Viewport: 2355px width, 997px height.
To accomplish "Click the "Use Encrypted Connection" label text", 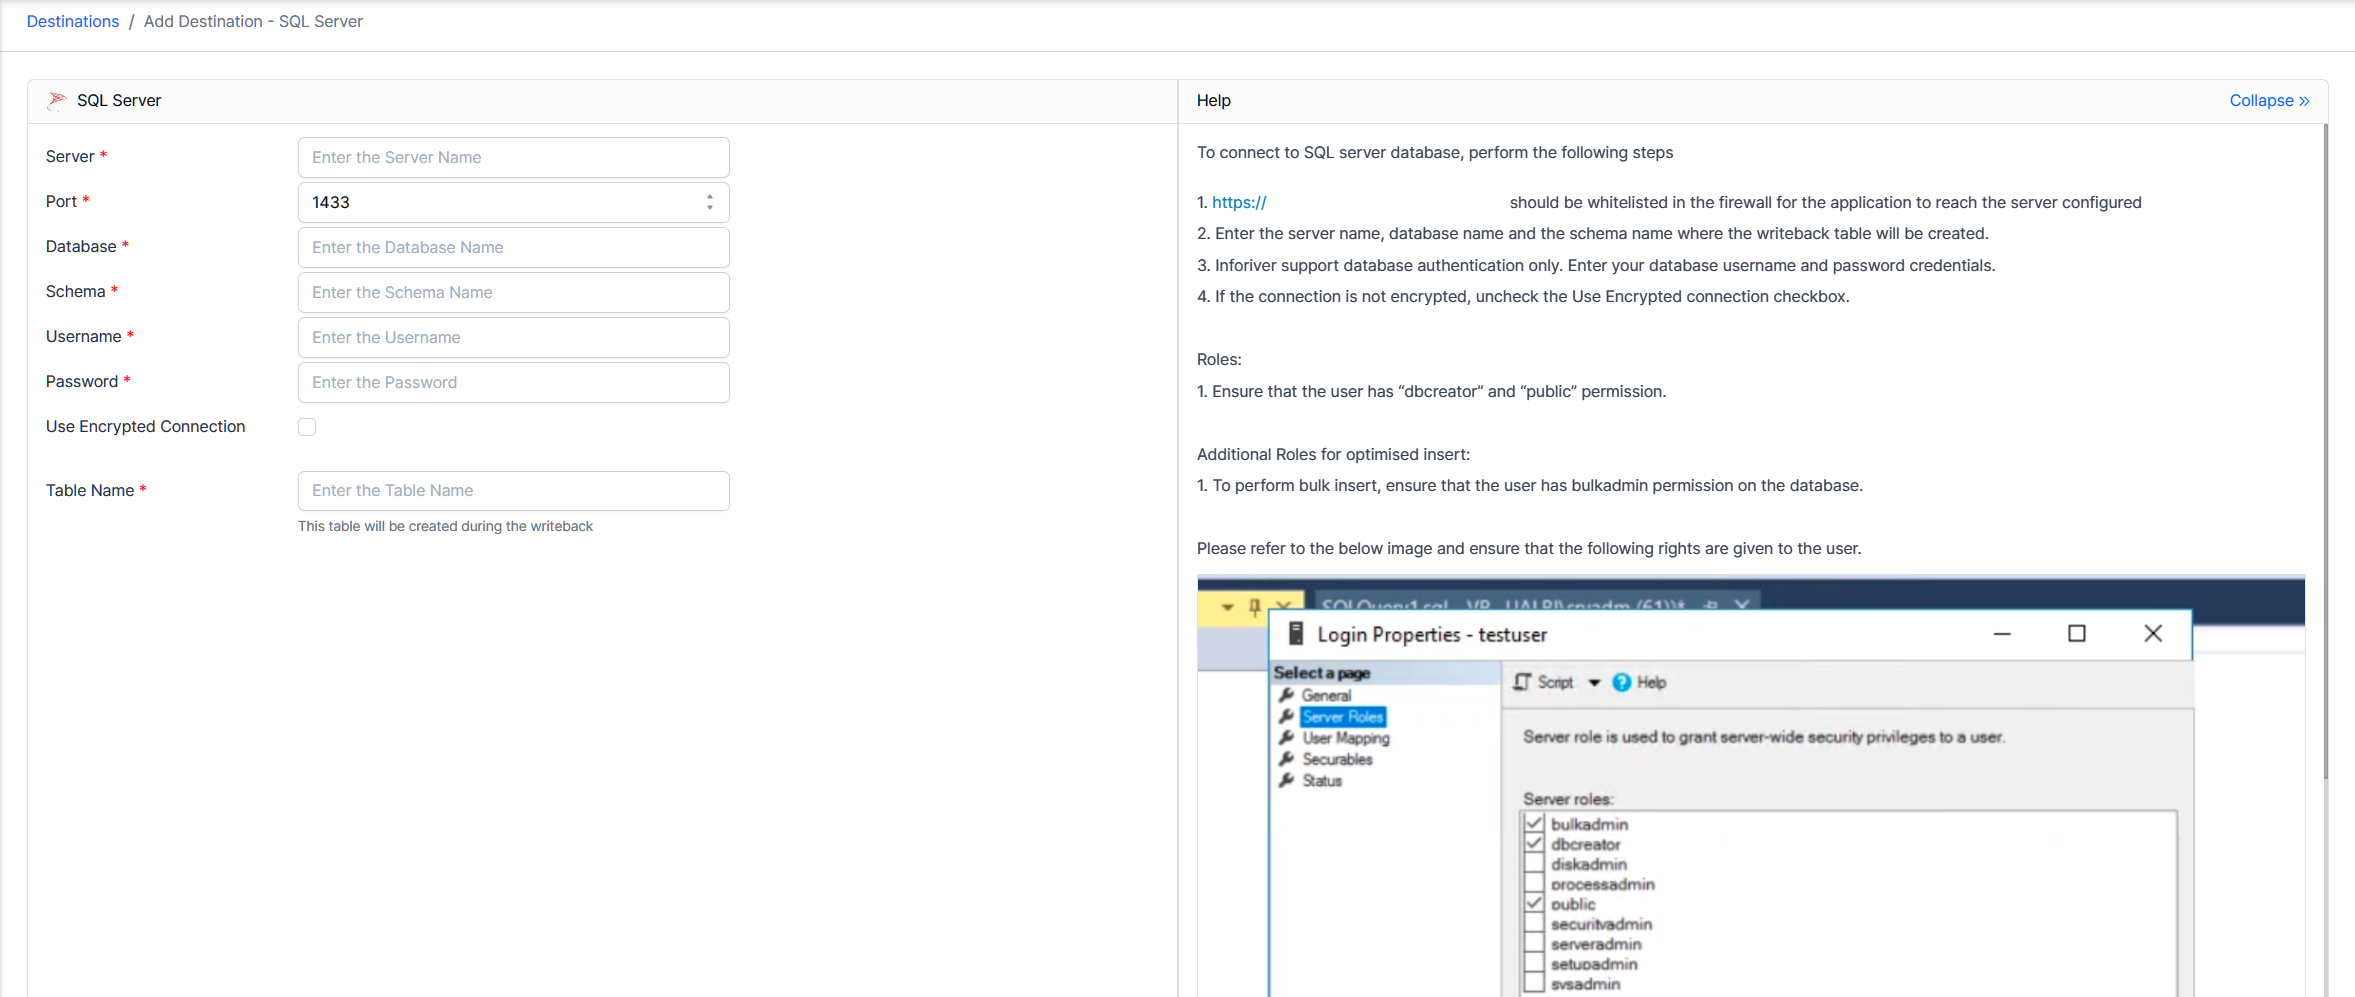I will click(x=145, y=426).
